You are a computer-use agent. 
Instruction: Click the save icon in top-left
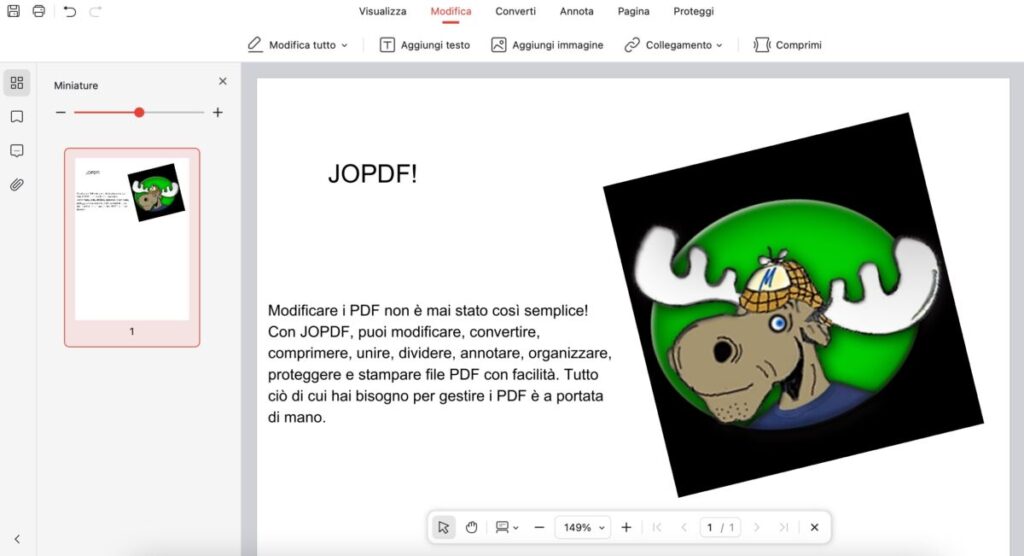click(14, 11)
